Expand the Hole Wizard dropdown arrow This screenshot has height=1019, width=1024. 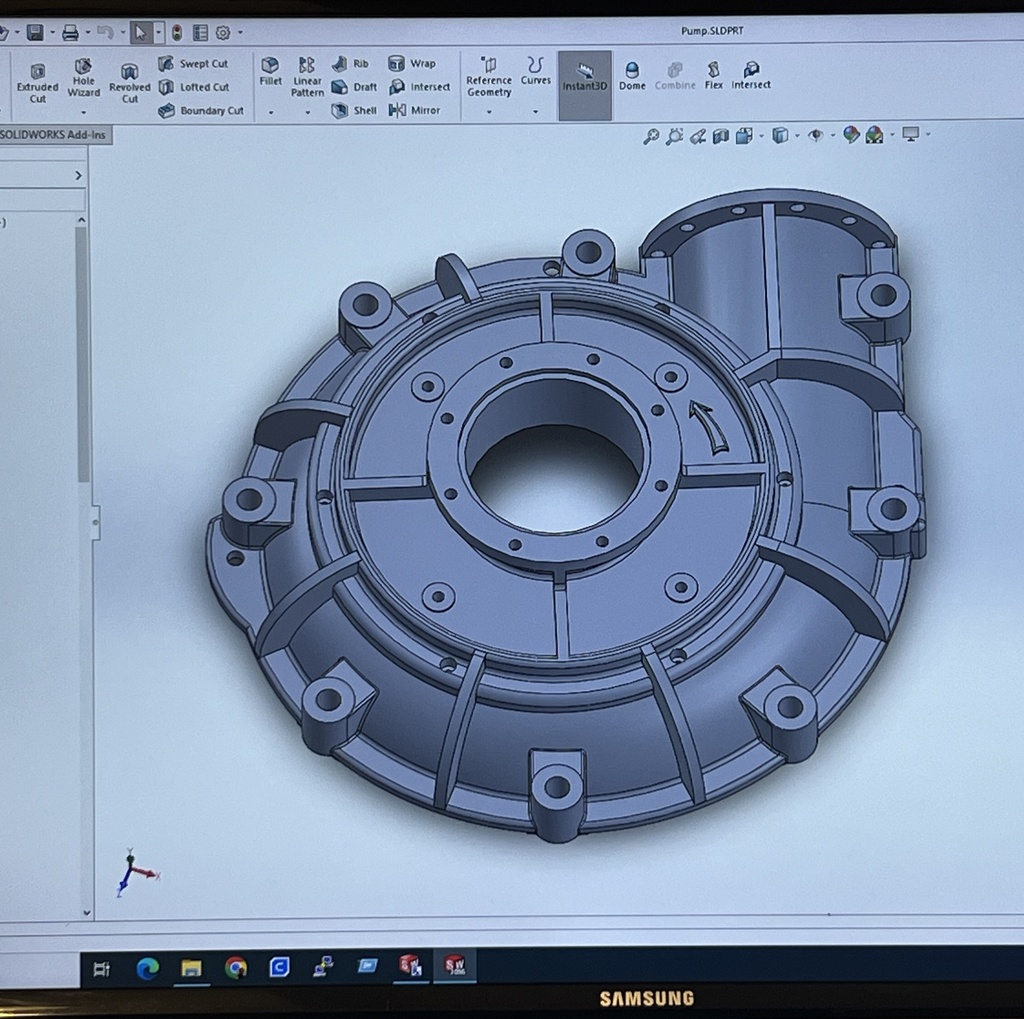coord(83,113)
